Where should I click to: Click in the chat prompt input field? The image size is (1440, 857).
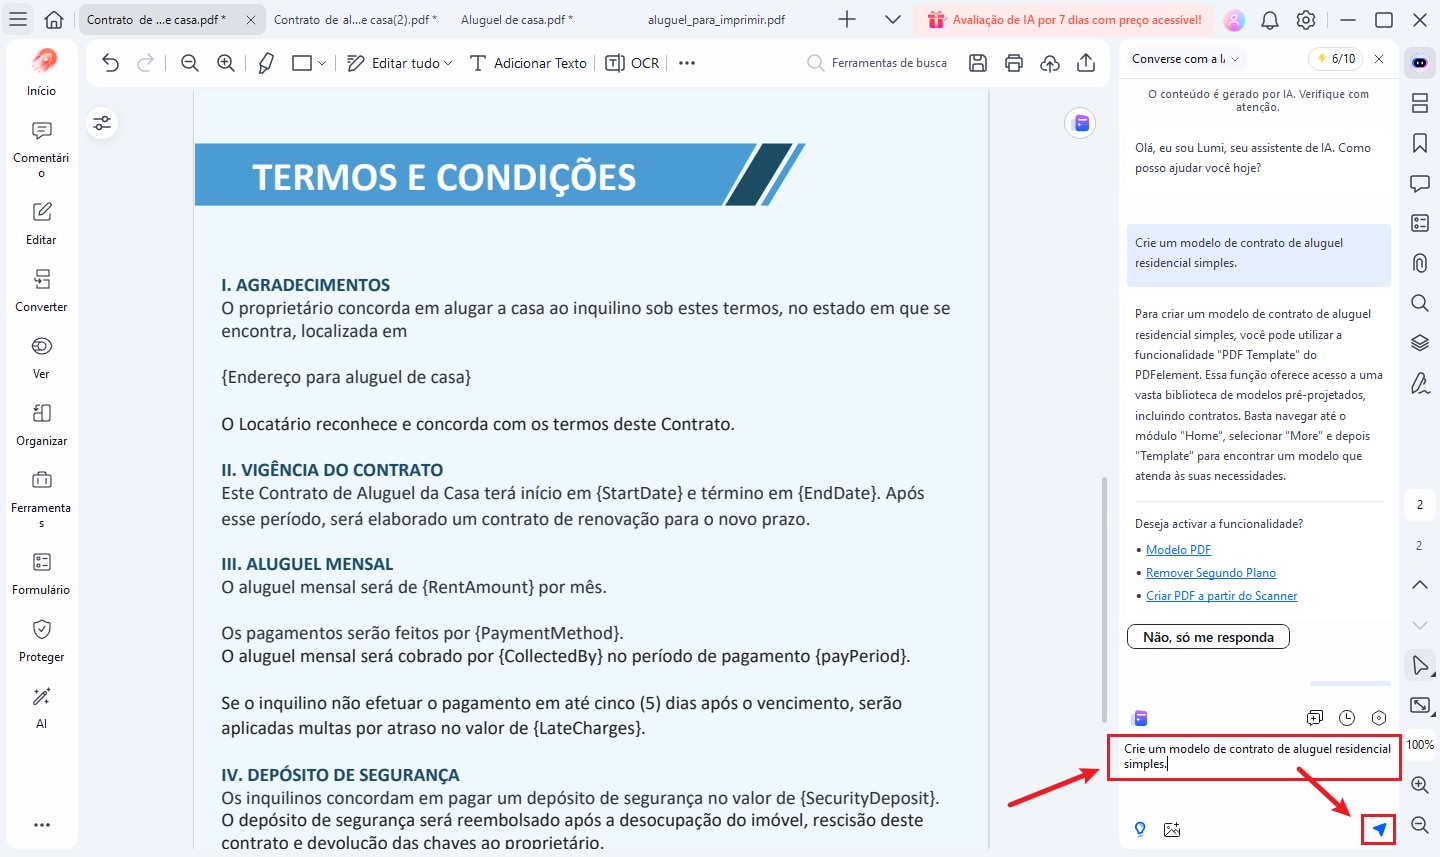tap(1255, 758)
